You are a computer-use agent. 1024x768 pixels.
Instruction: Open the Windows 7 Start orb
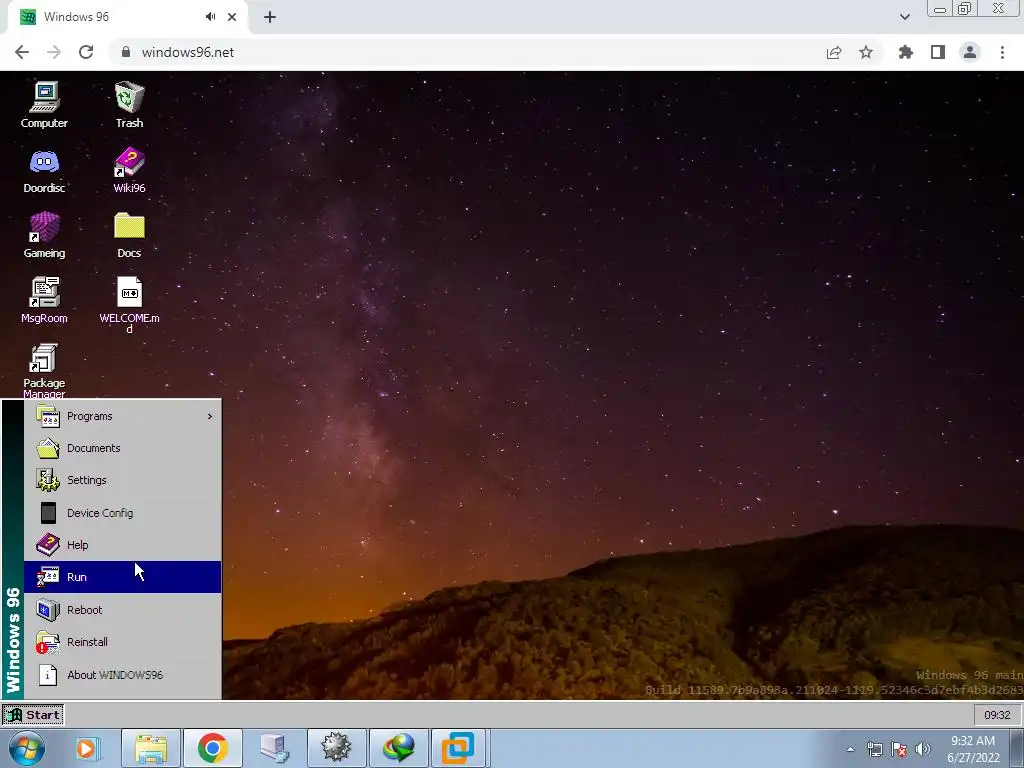[27, 748]
